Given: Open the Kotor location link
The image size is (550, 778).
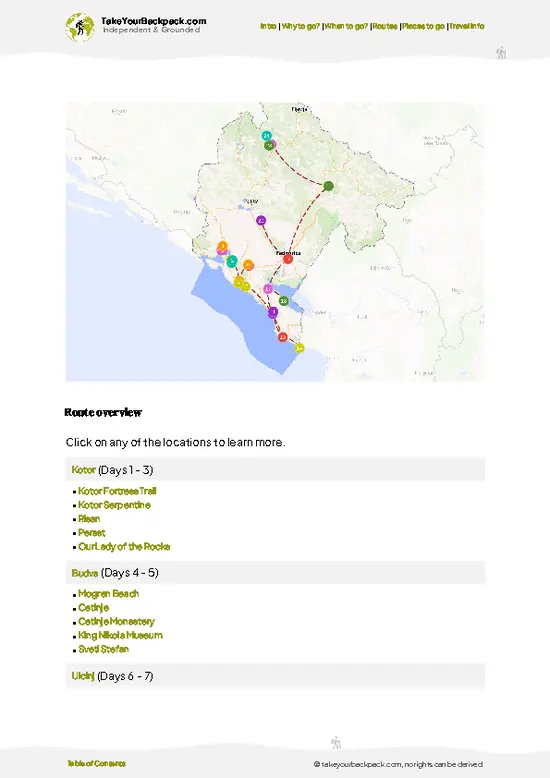Looking at the screenshot, I should pos(83,469).
